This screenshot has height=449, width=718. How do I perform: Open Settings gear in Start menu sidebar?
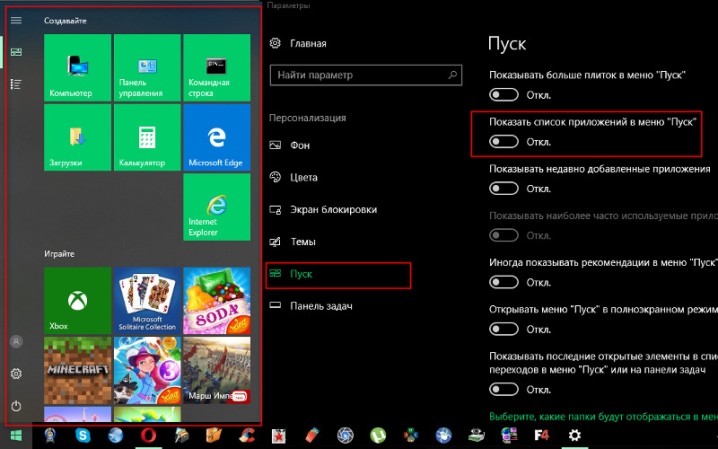(16, 373)
